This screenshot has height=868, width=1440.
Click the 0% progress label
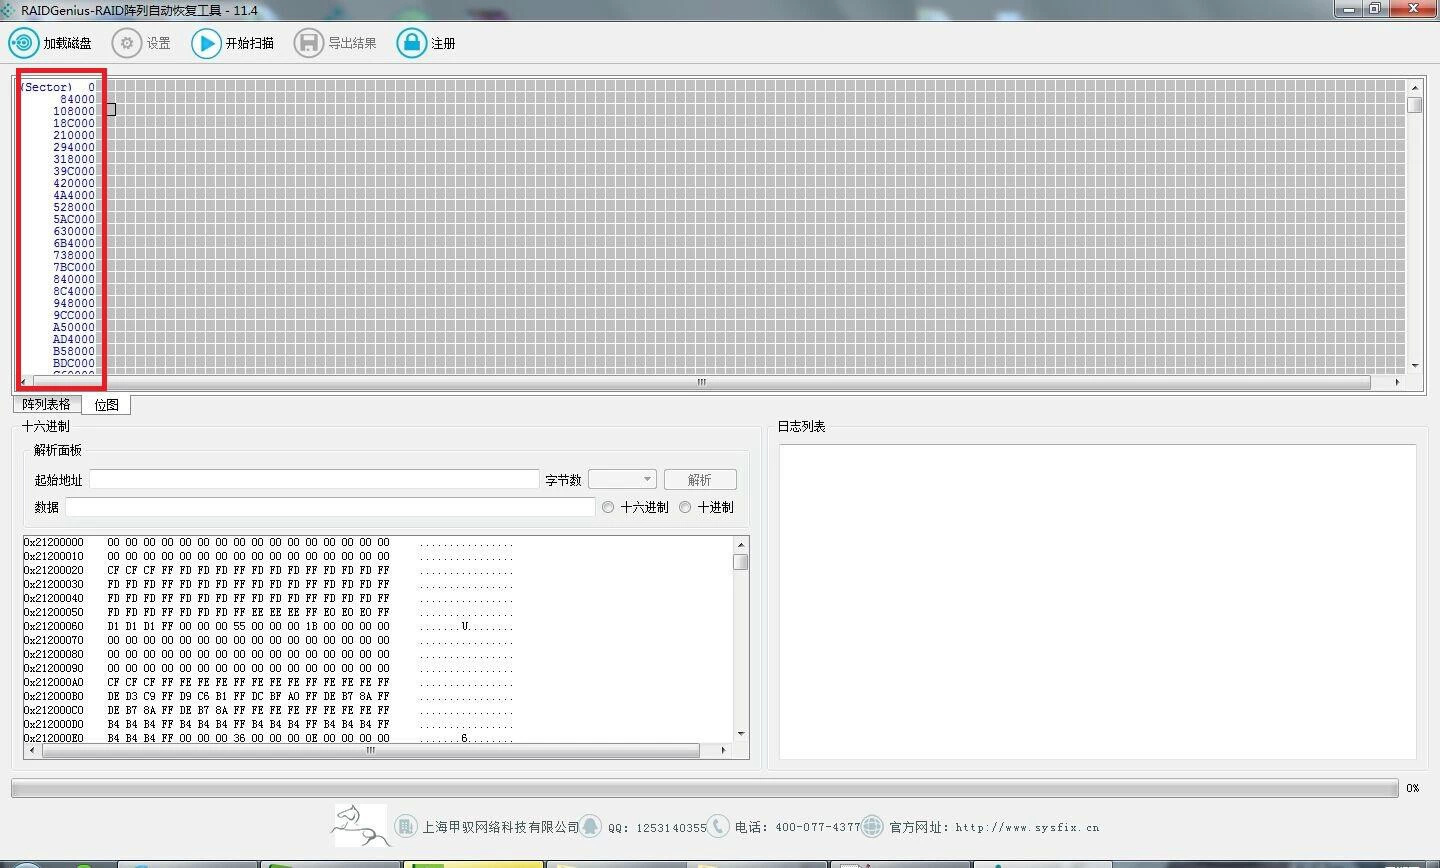pos(1412,788)
